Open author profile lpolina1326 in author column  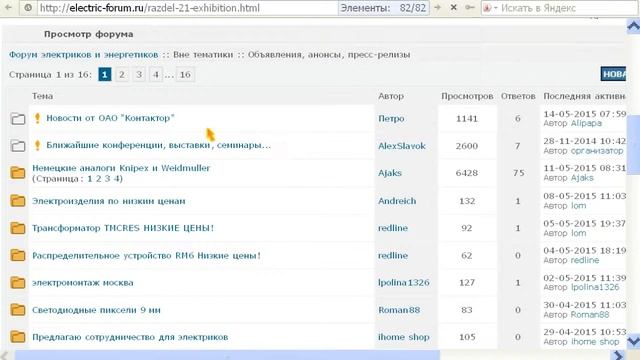pyautogui.click(x=404, y=282)
